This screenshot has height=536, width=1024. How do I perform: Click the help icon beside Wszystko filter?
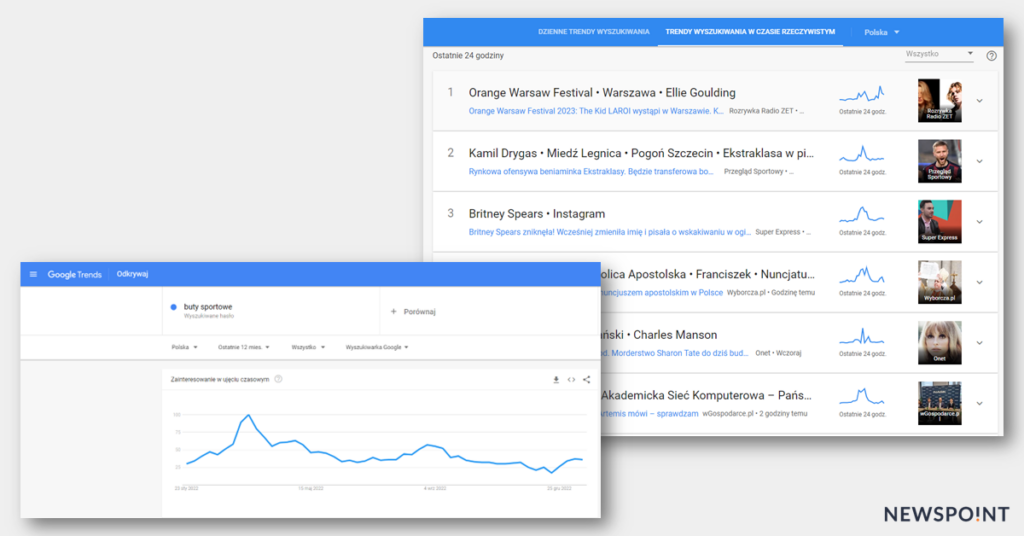coord(991,56)
